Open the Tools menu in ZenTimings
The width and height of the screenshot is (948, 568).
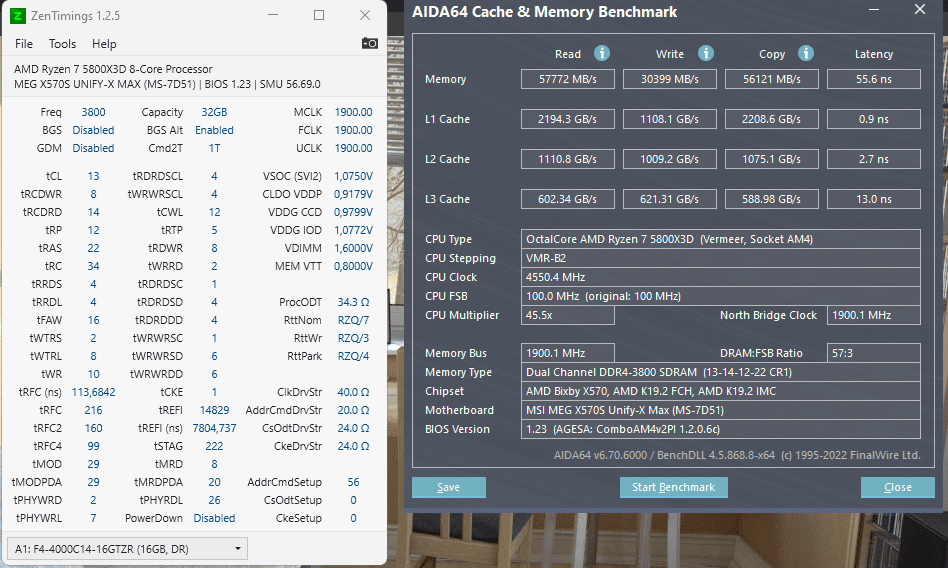click(x=62, y=44)
